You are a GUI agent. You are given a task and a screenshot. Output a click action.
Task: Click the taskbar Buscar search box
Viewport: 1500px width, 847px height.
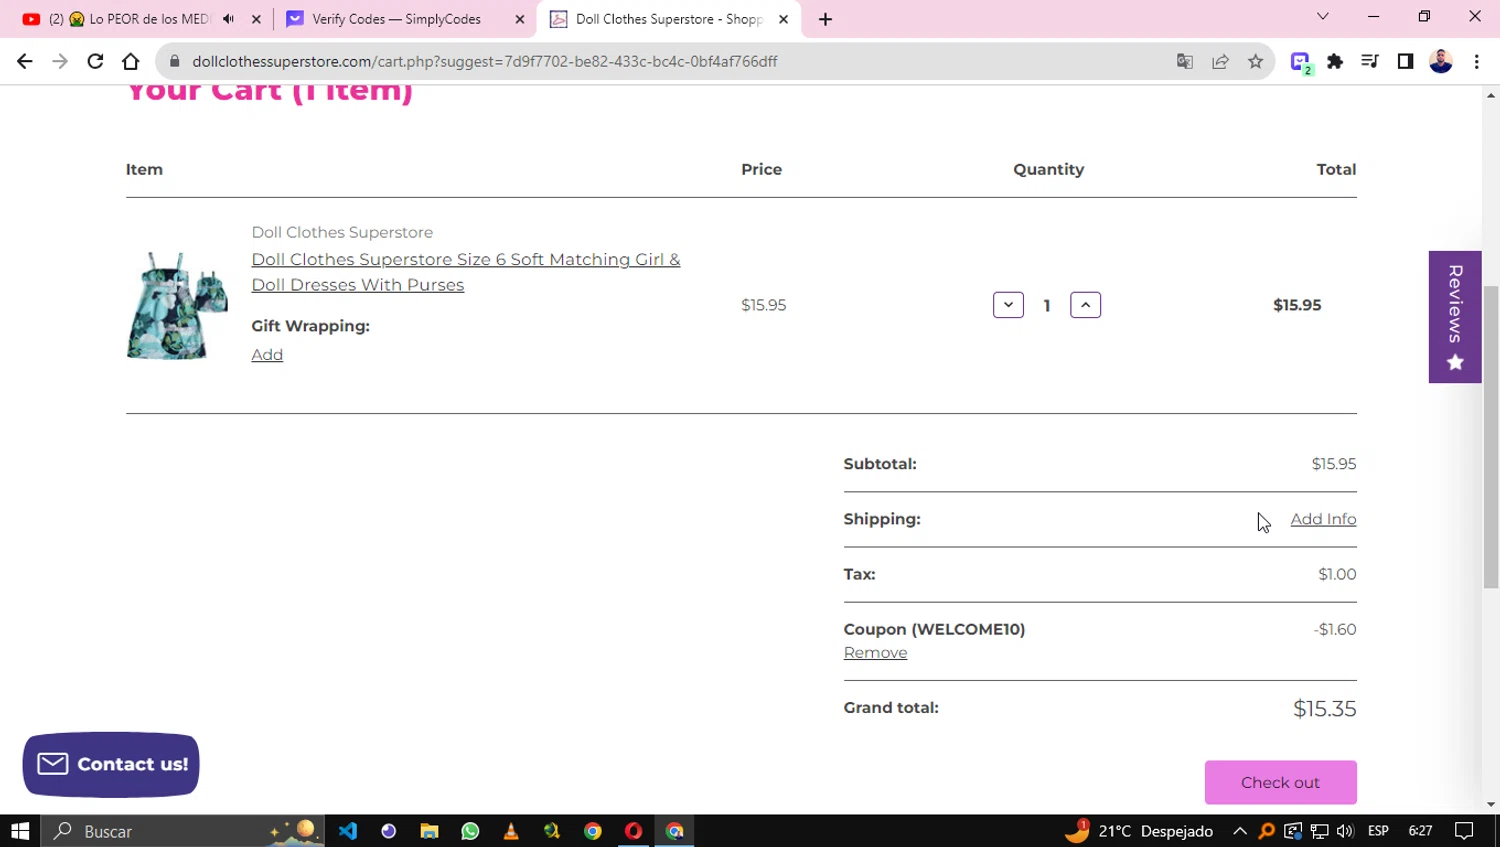click(x=183, y=831)
